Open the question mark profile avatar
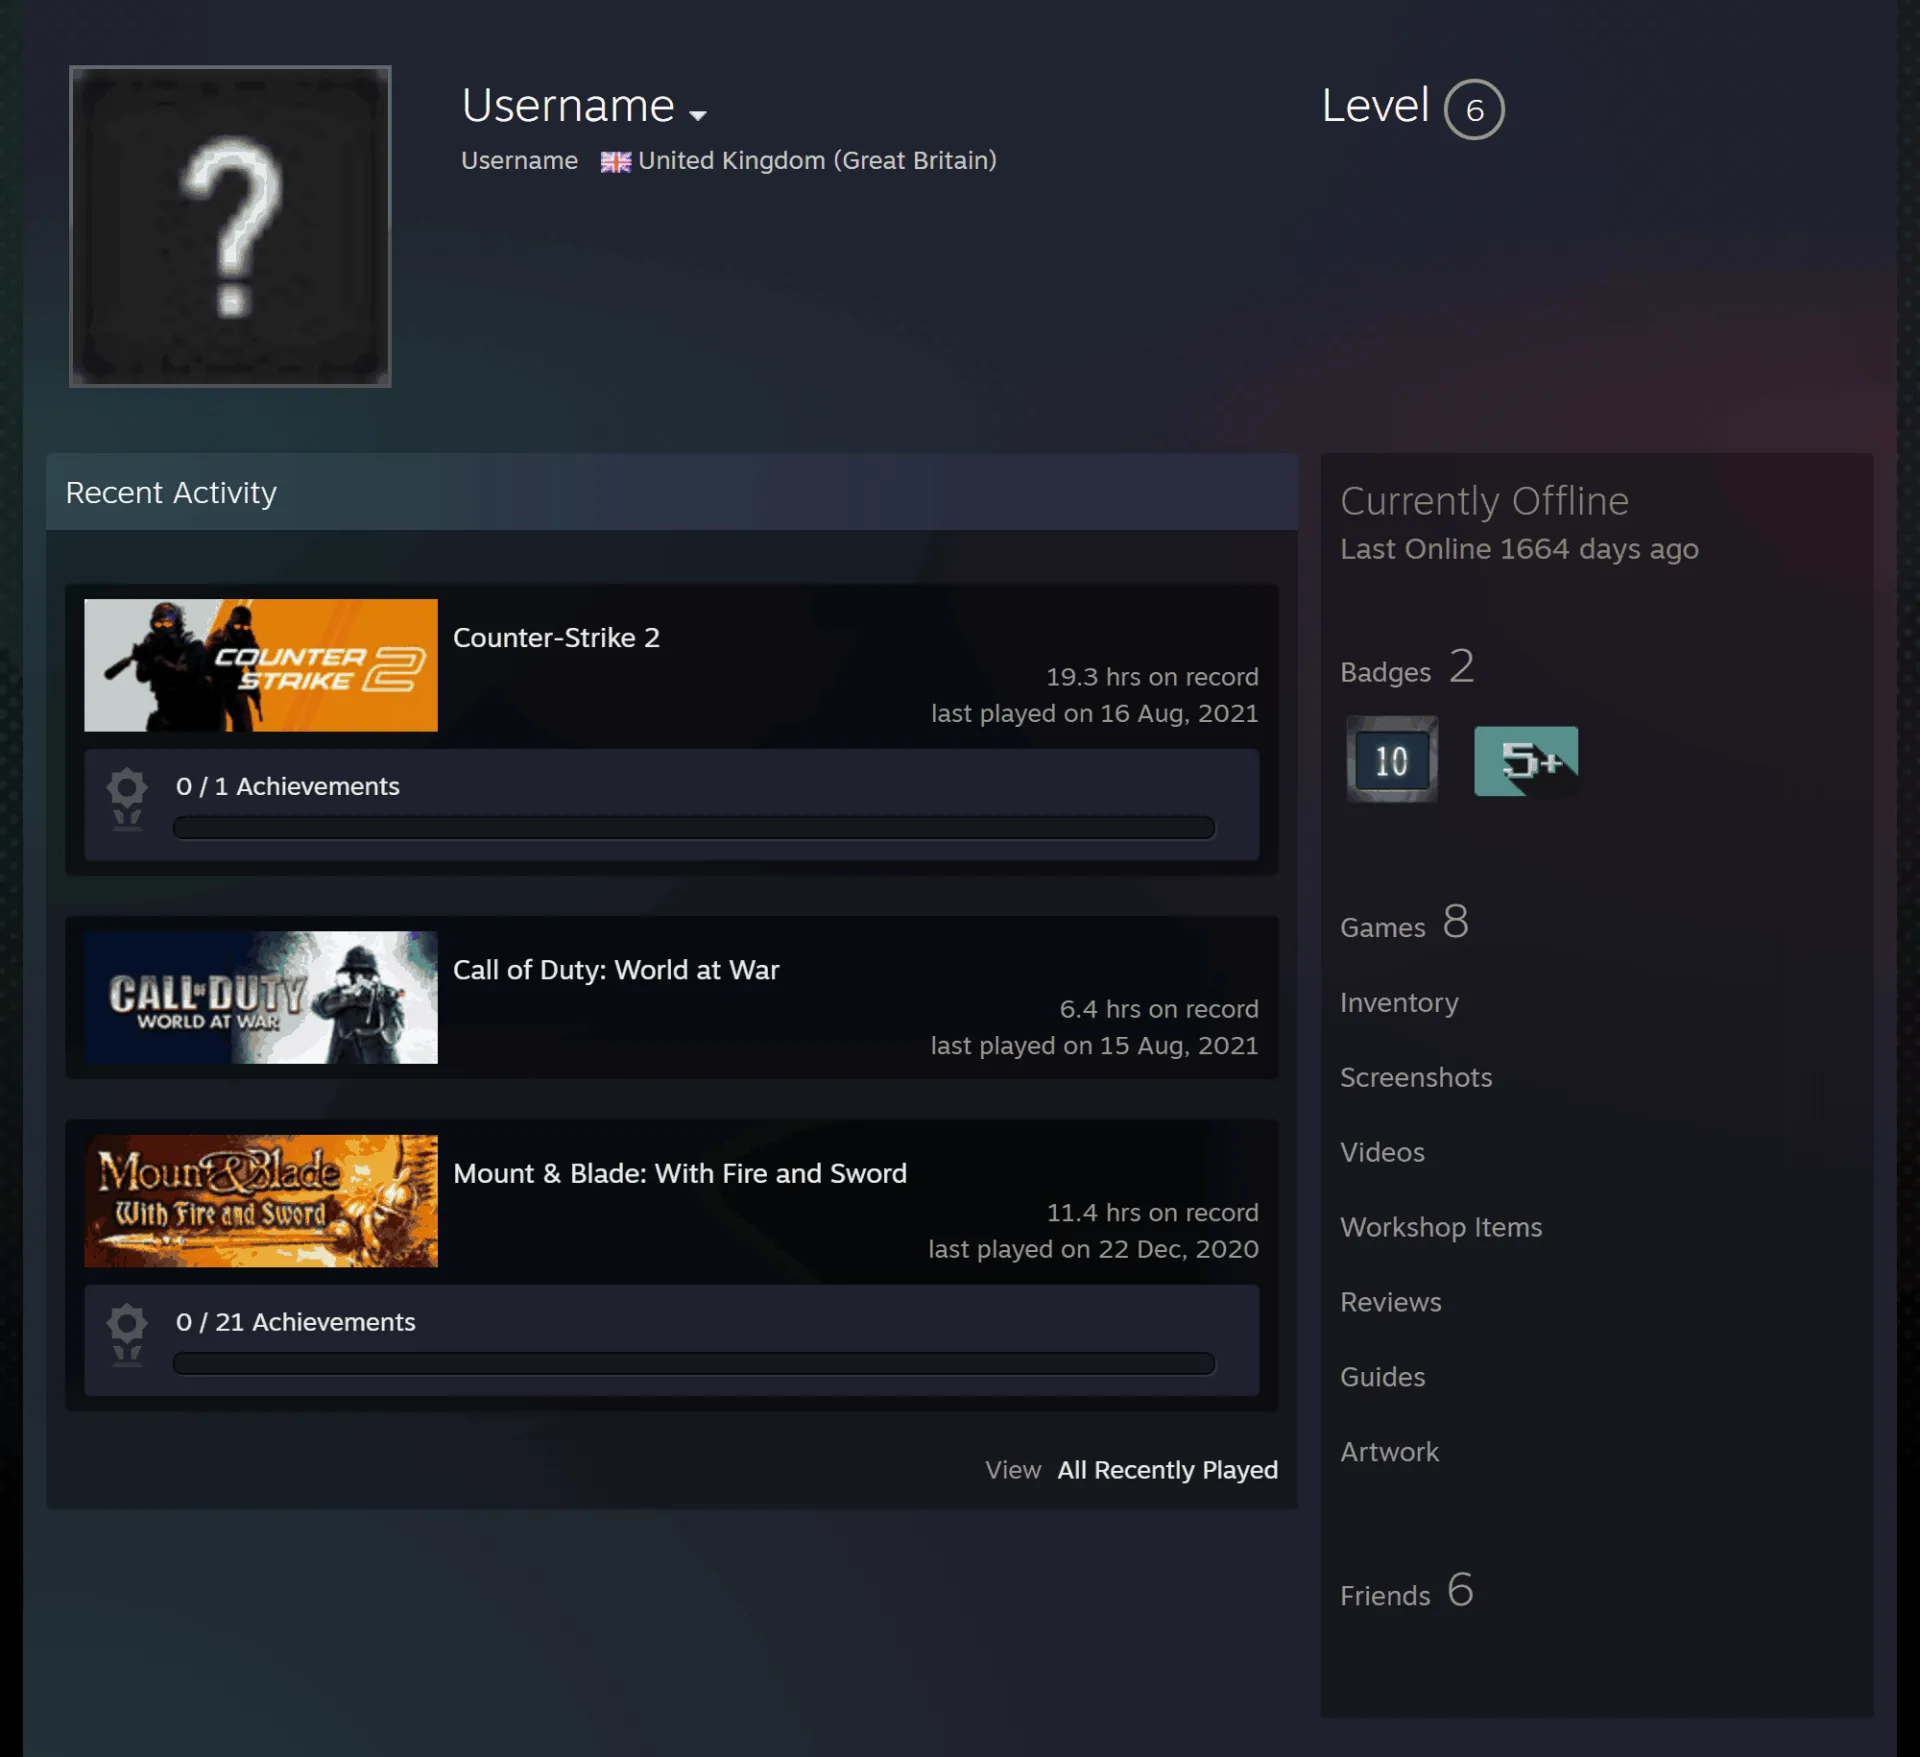This screenshot has height=1757, width=1920. [x=230, y=226]
